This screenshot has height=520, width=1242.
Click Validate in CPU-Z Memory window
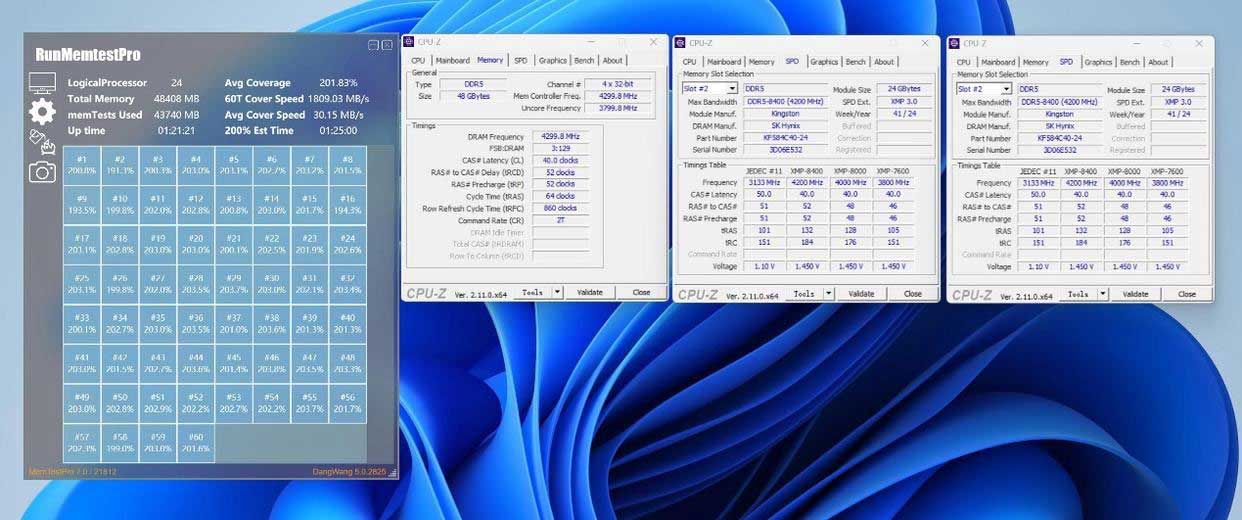click(x=590, y=292)
